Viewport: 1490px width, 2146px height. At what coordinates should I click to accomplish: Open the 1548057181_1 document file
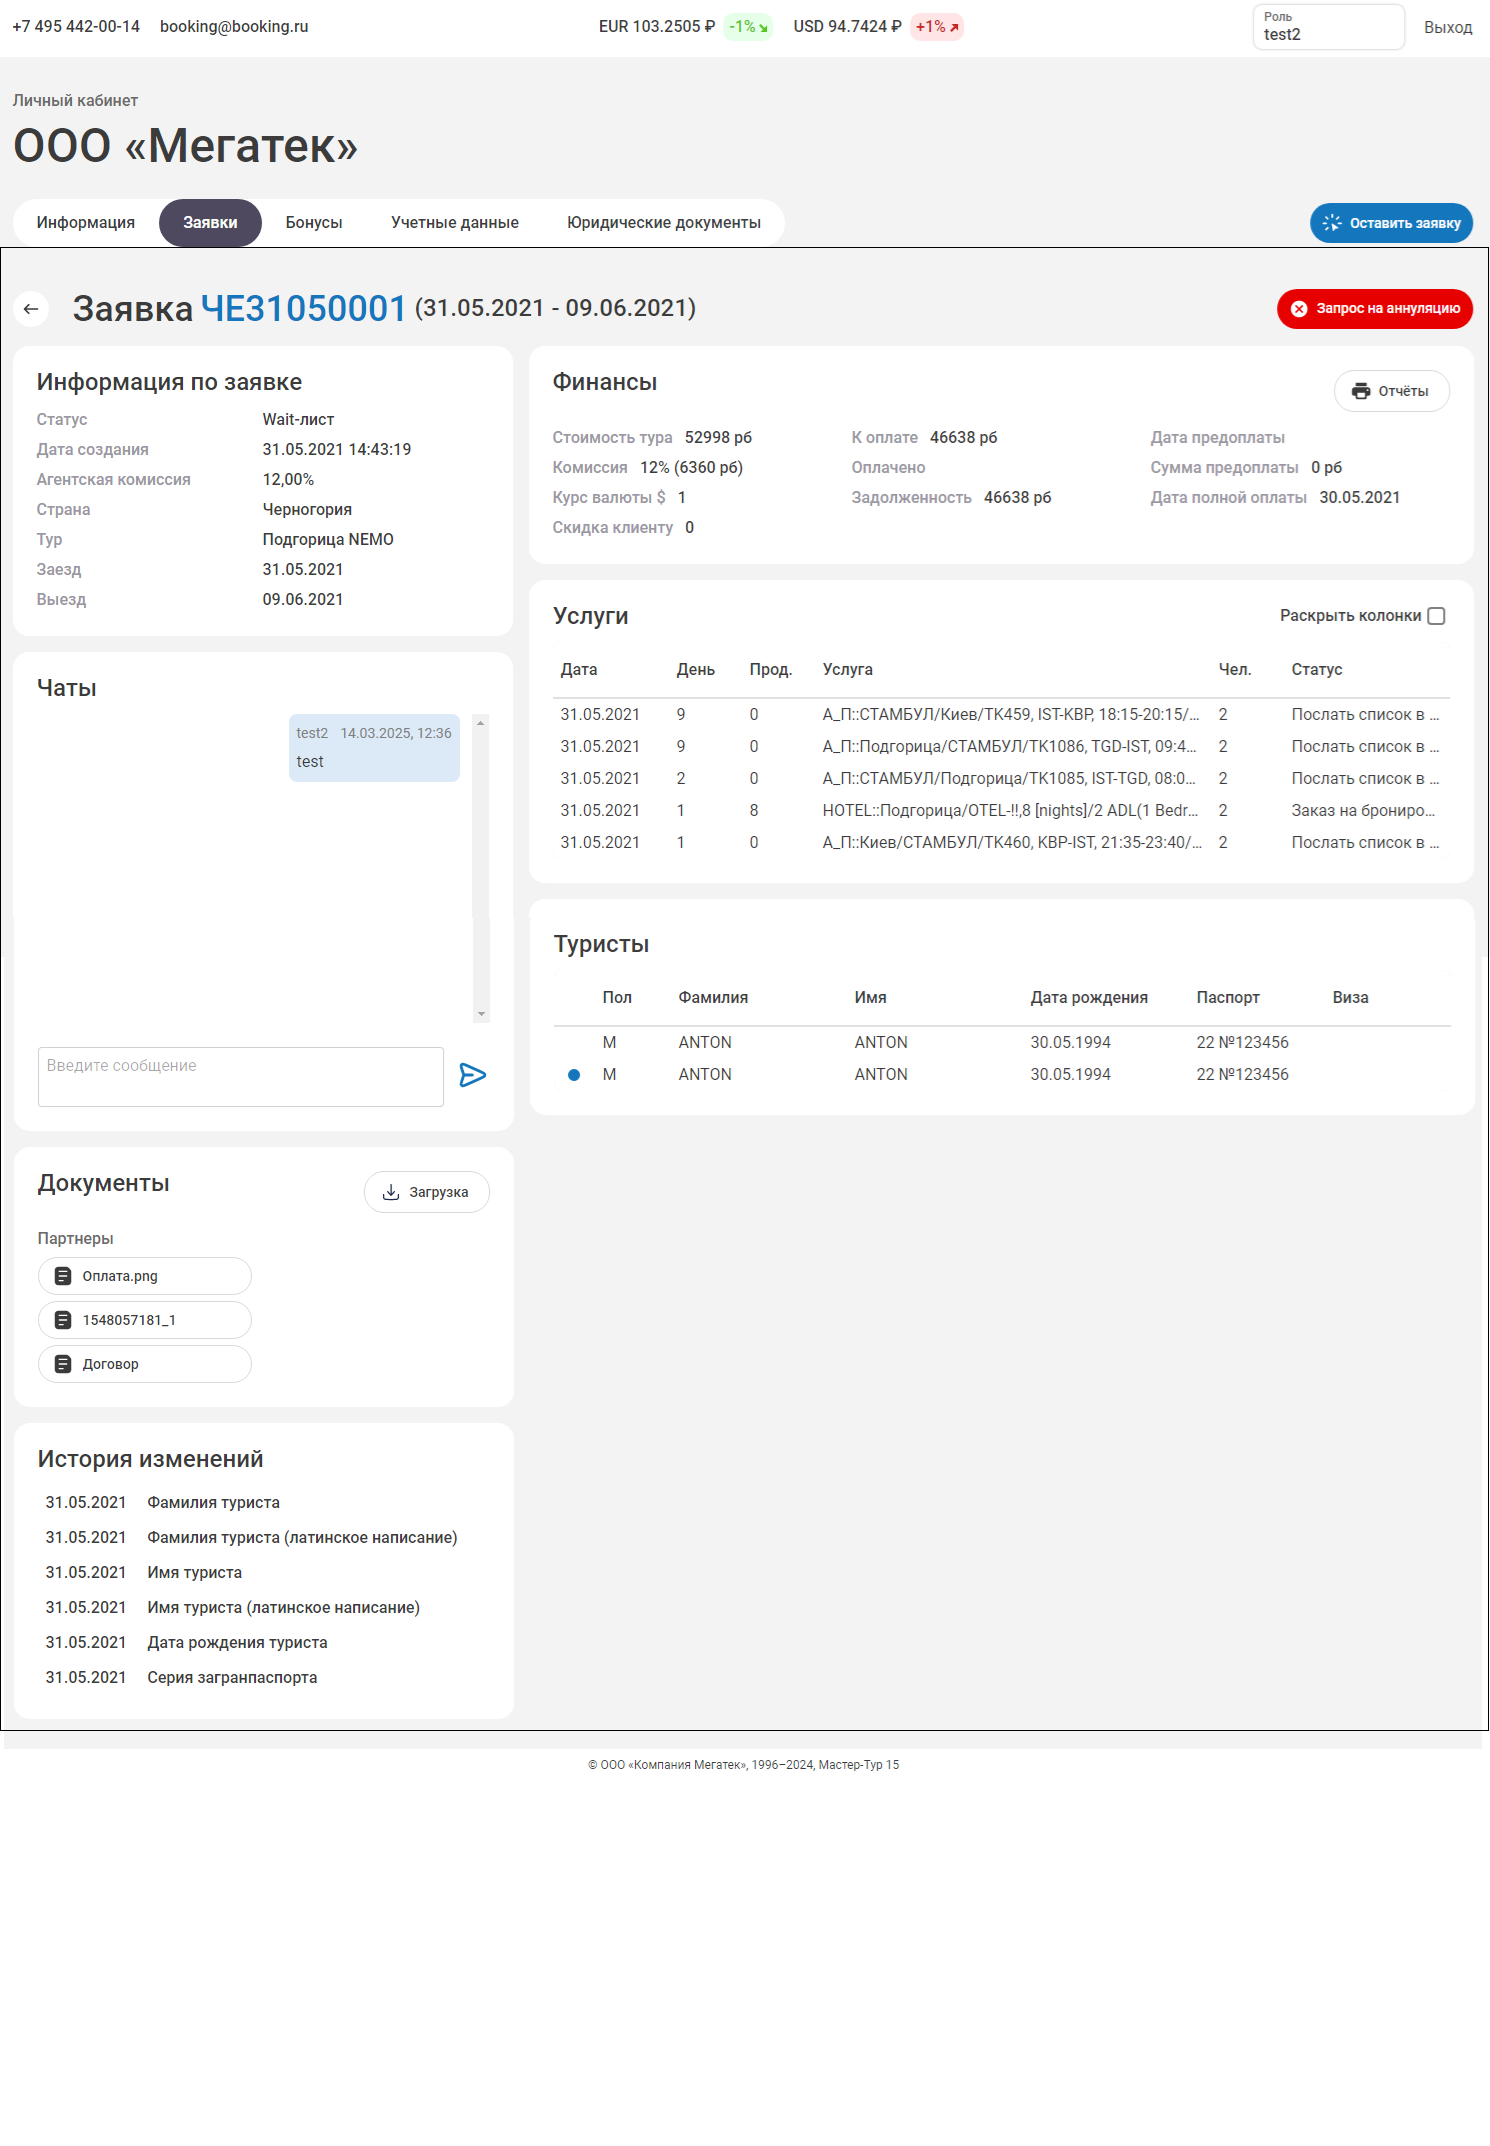pos(144,1320)
